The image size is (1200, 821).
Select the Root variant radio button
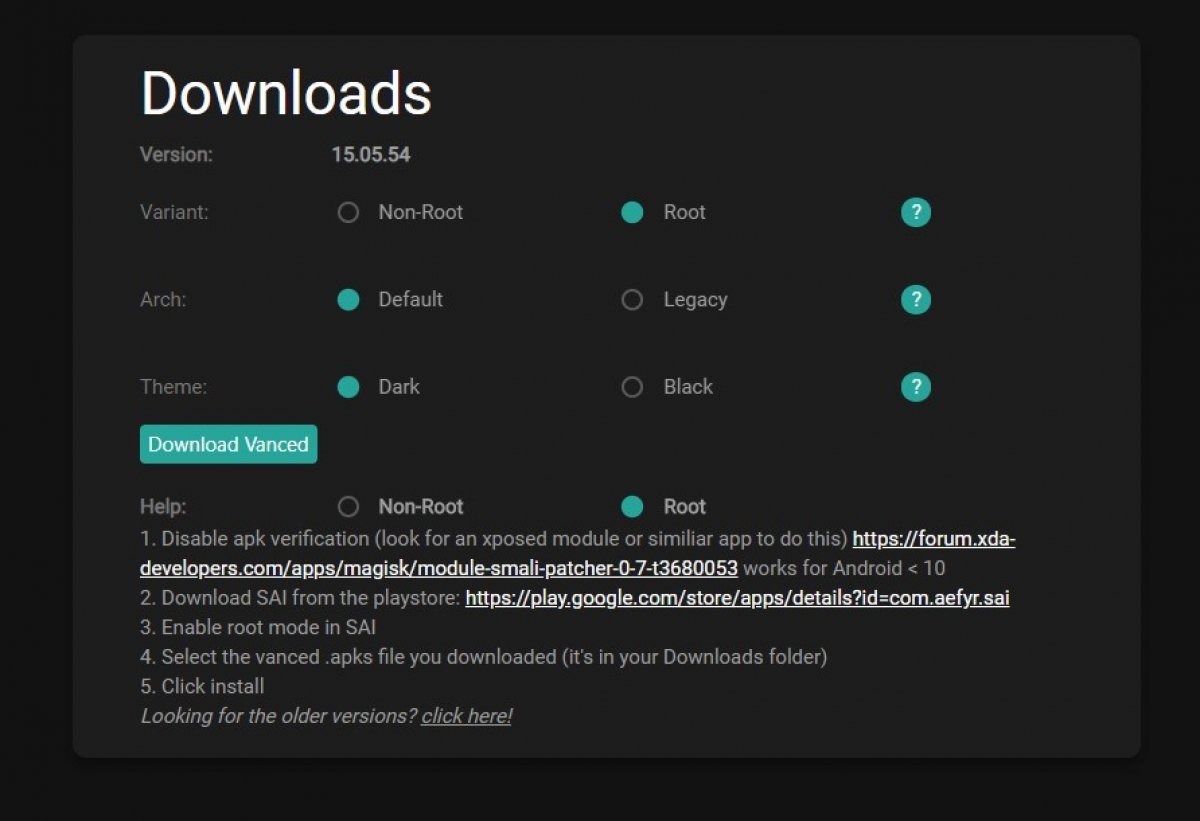632,212
